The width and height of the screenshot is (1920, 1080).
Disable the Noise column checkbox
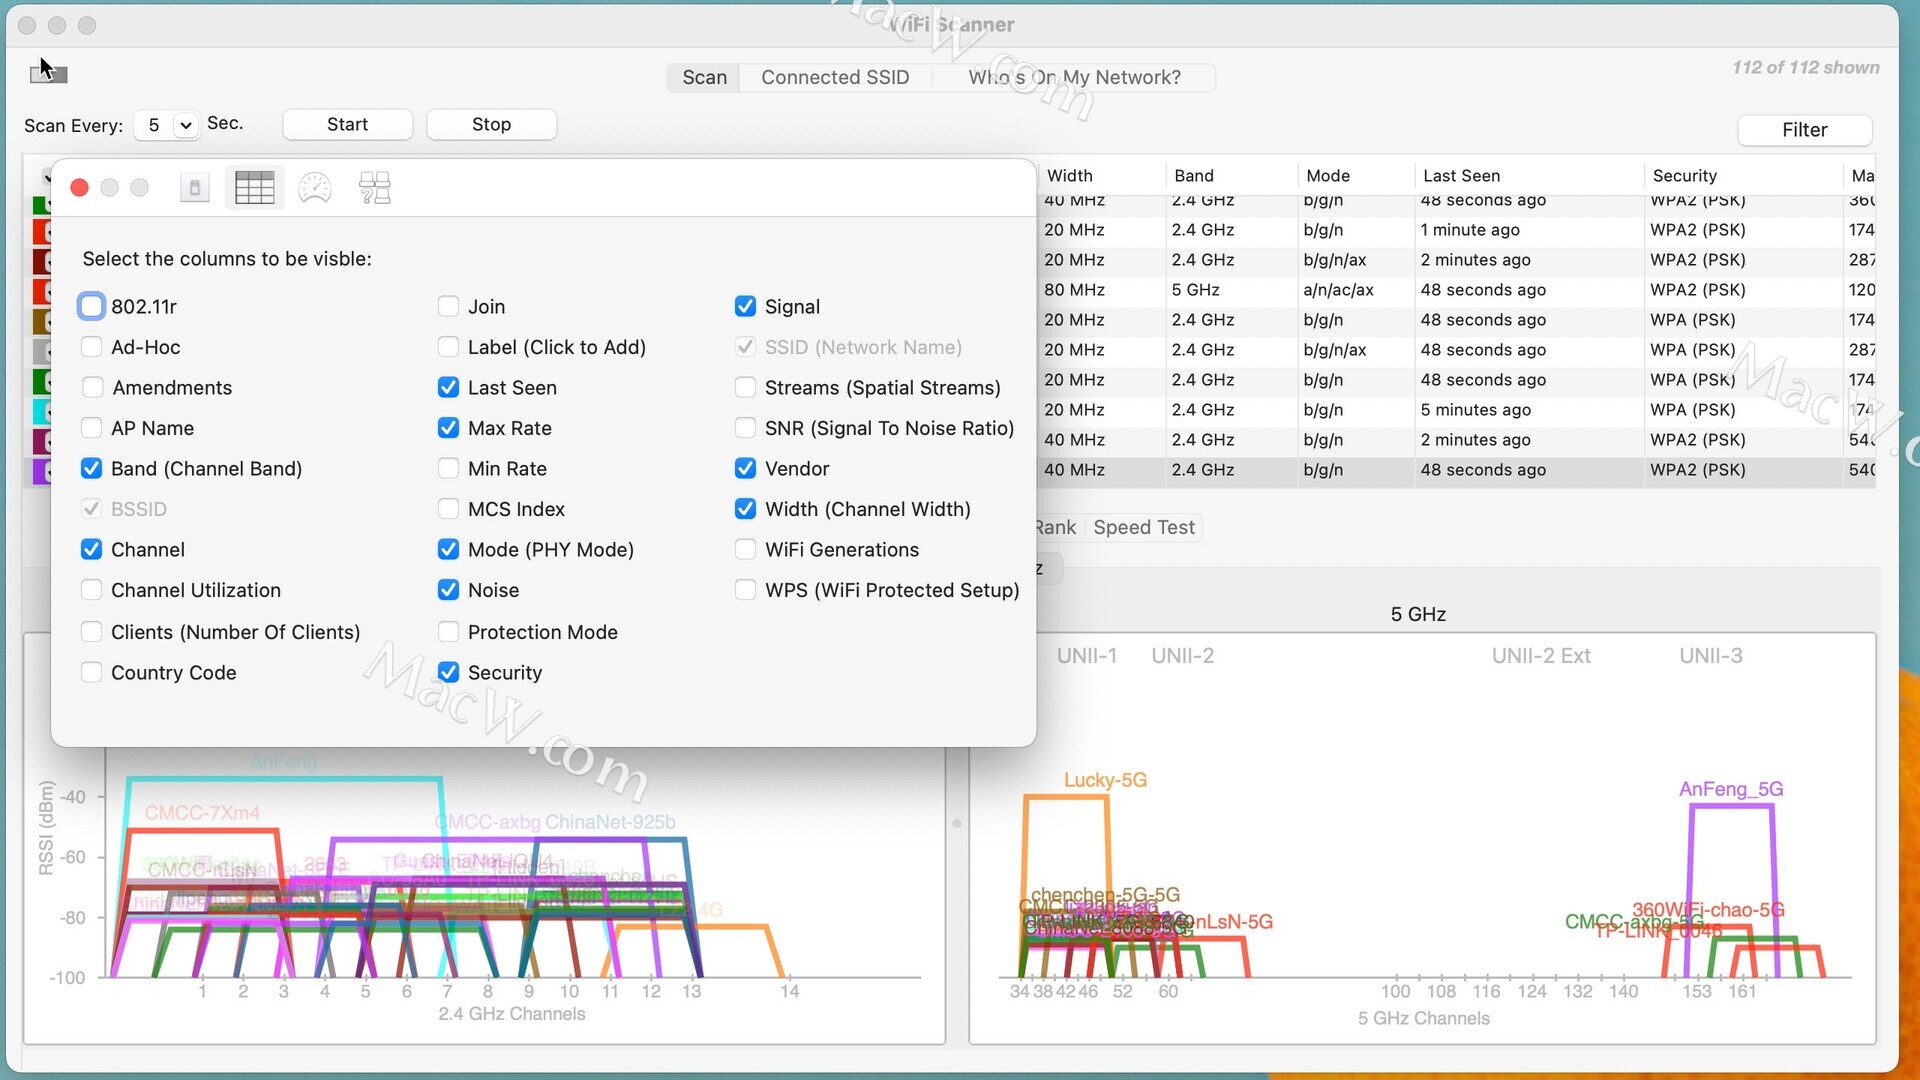(x=448, y=590)
